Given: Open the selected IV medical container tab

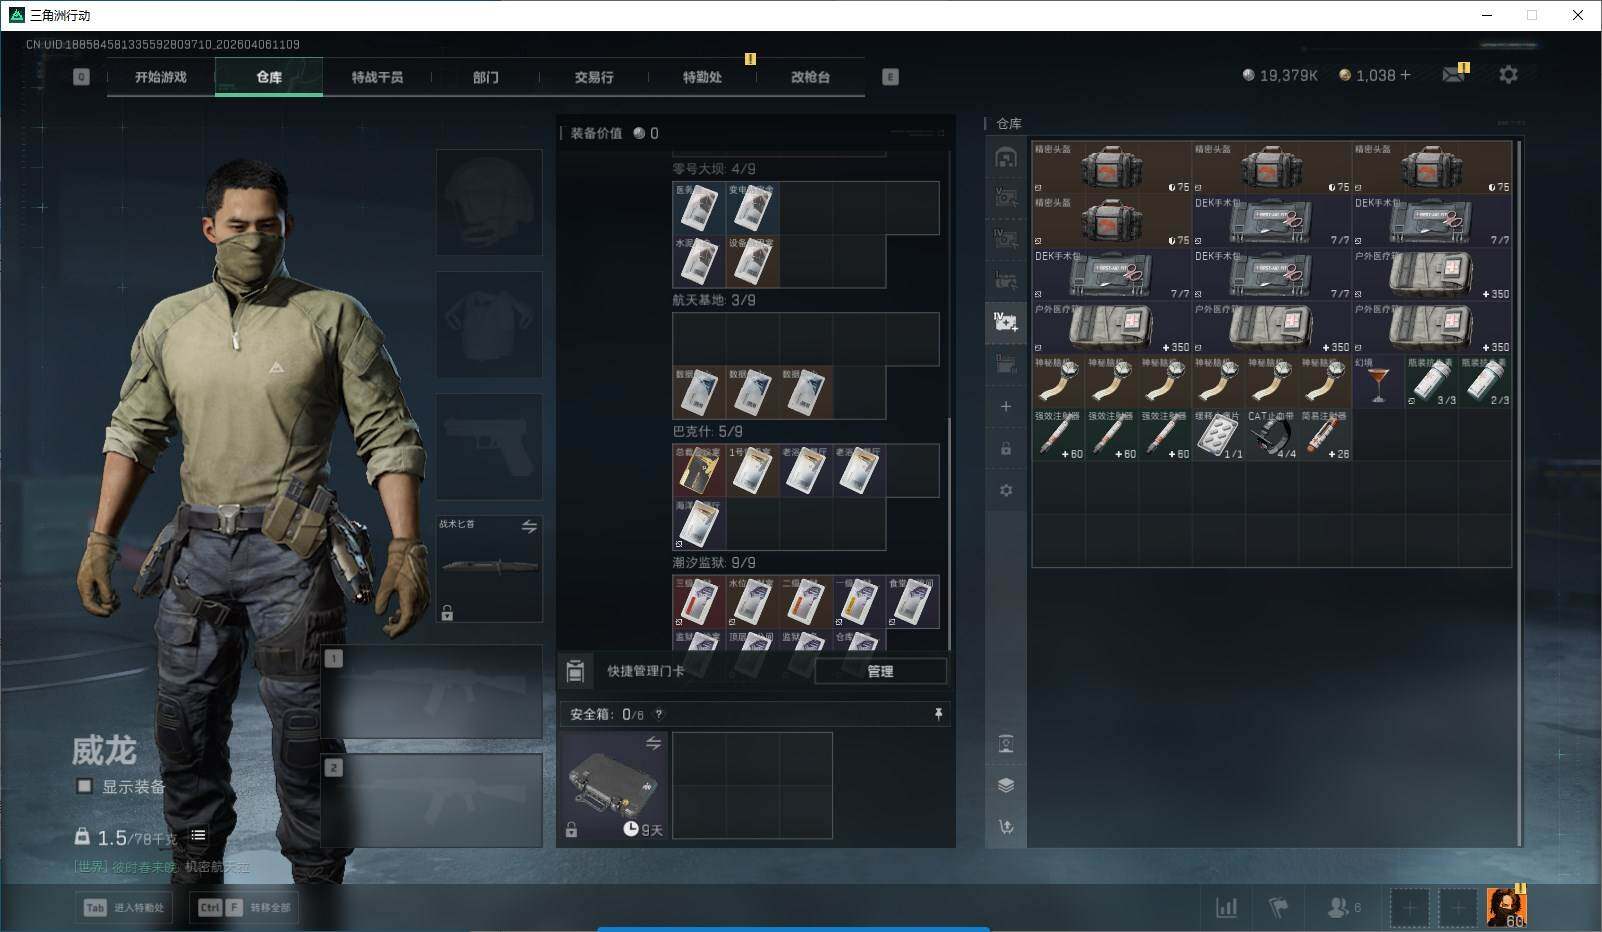Looking at the screenshot, I should click(x=1006, y=322).
